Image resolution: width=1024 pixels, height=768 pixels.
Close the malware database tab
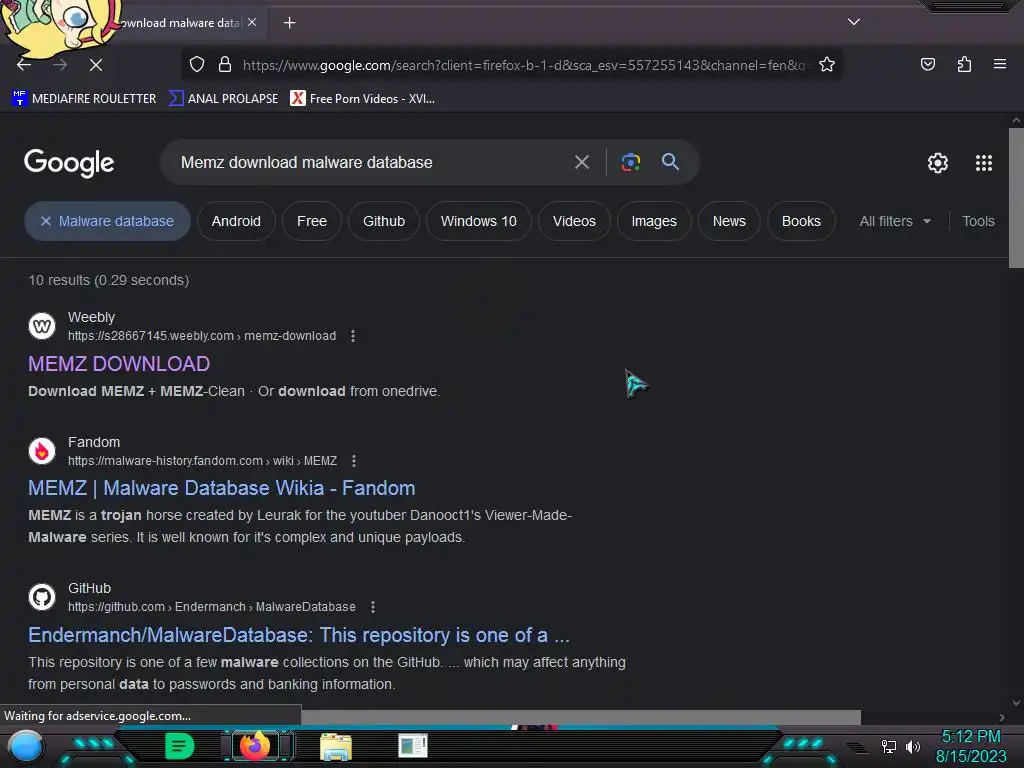[252, 22]
